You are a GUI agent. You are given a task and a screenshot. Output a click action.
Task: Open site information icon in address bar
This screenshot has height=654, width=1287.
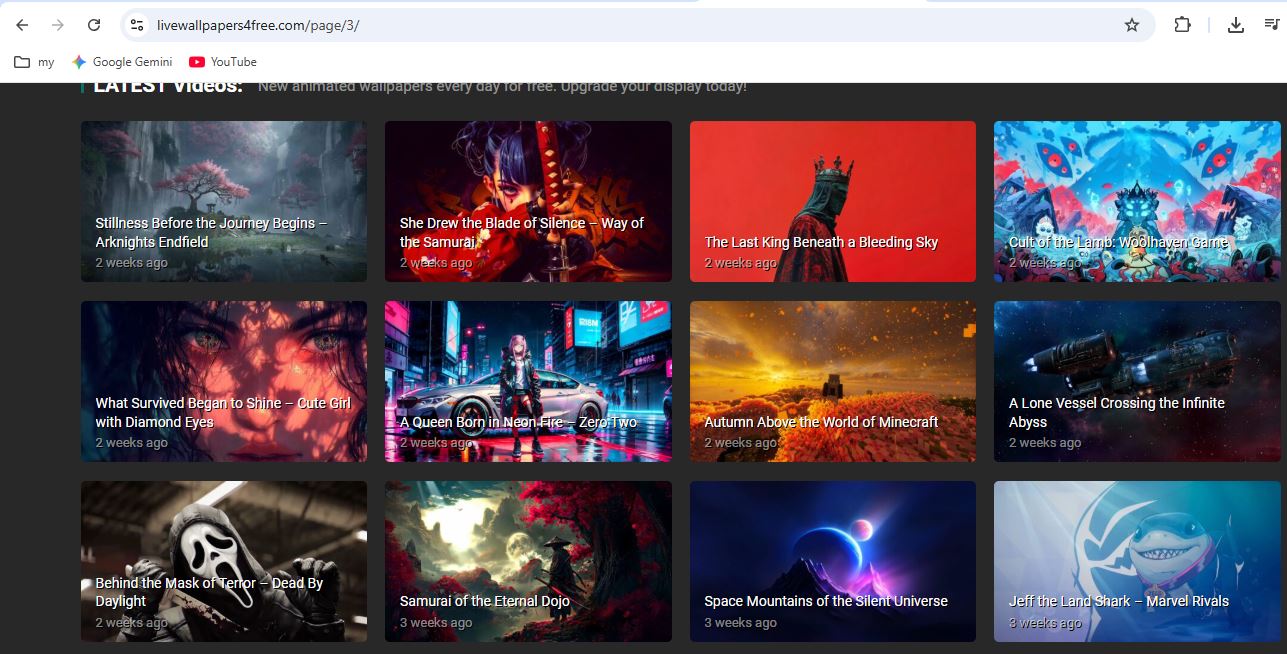[137, 25]
